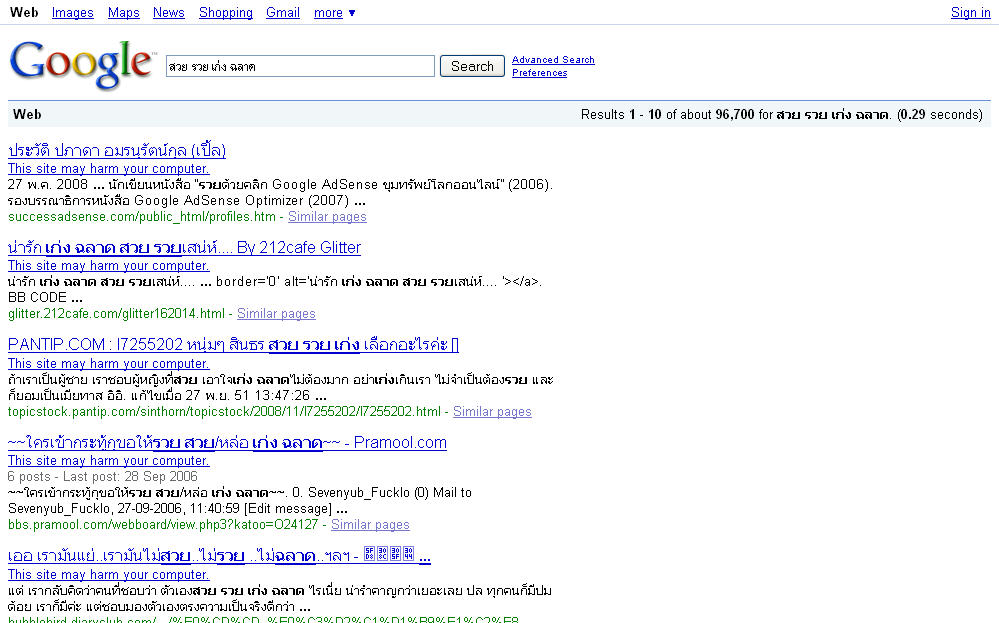
Task: Open Preferences link
Action: point(540,73)
